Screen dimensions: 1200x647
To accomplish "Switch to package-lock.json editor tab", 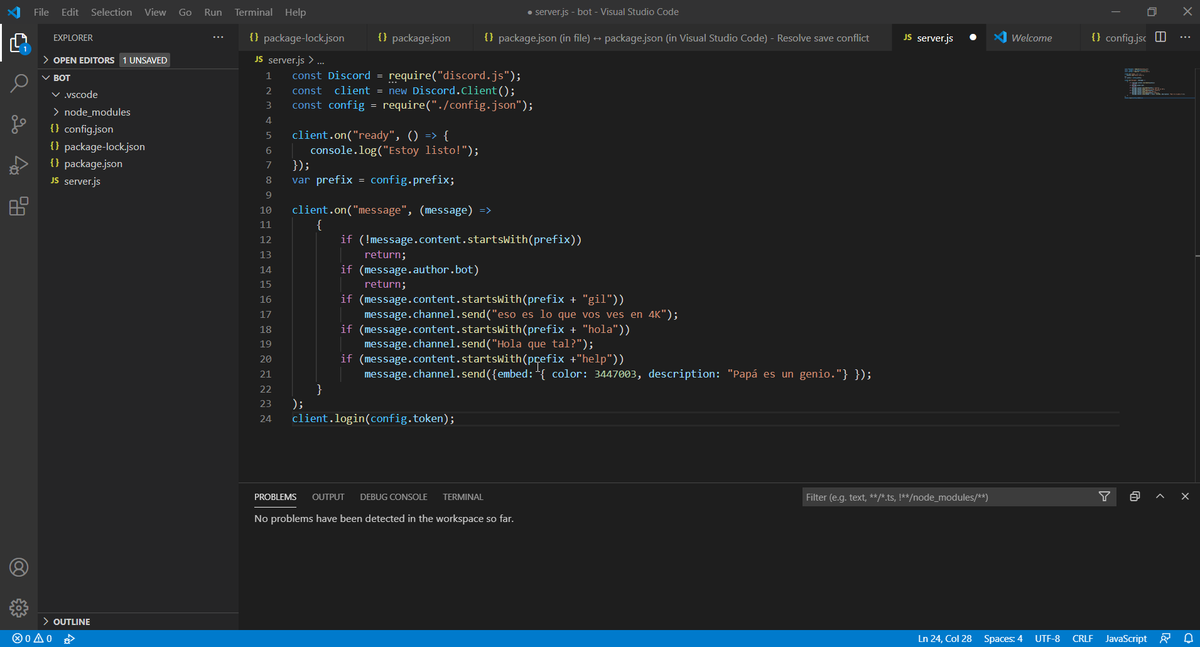I will (303, 38).
